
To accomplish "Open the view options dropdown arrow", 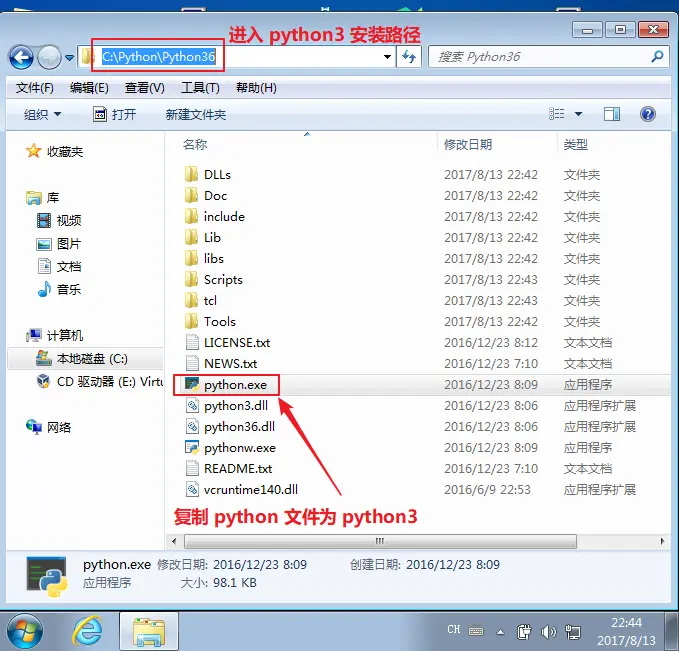I will [x=578, y=114].
